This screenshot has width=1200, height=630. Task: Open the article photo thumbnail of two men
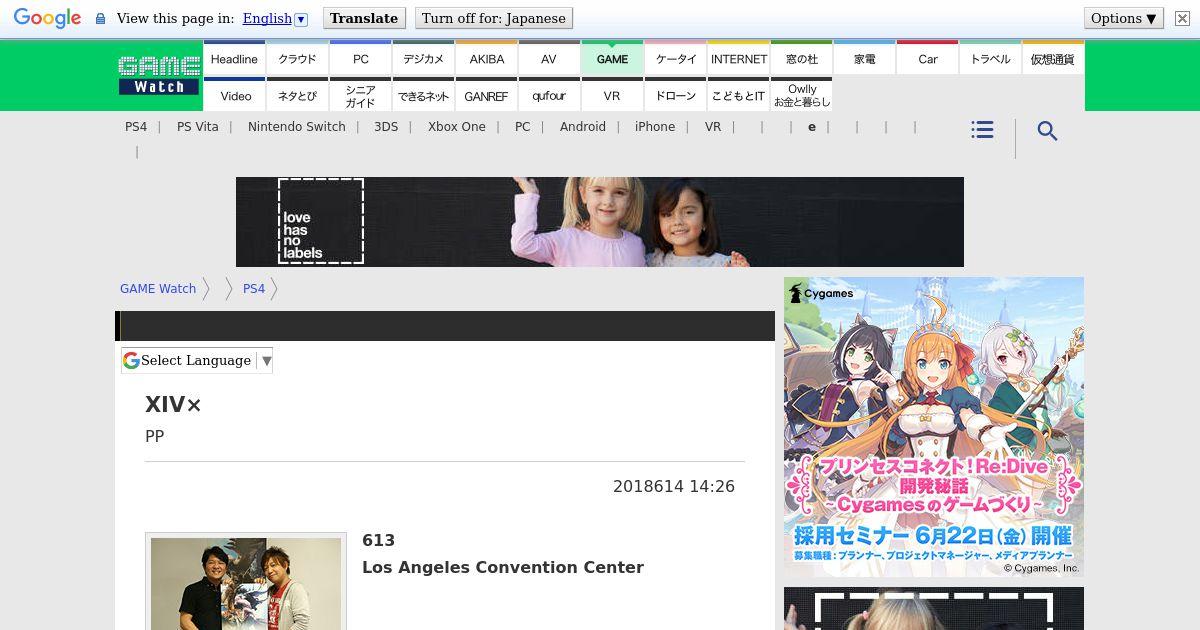click(246, 583)
